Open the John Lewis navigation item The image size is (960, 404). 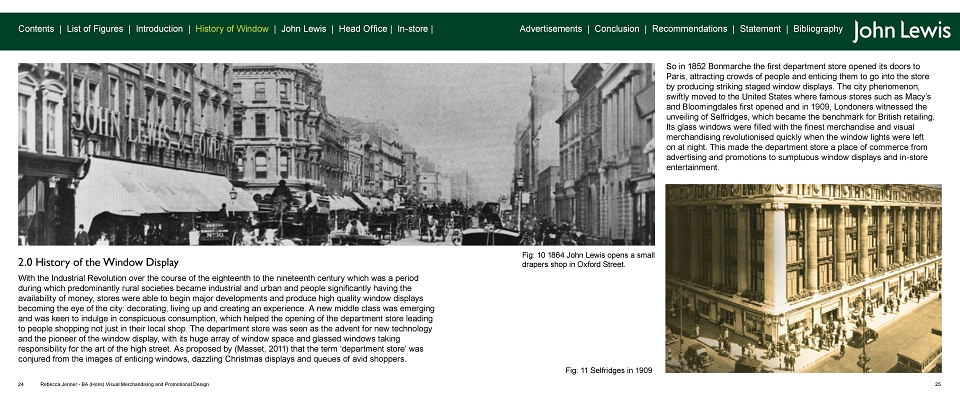(x=304, y=29)
